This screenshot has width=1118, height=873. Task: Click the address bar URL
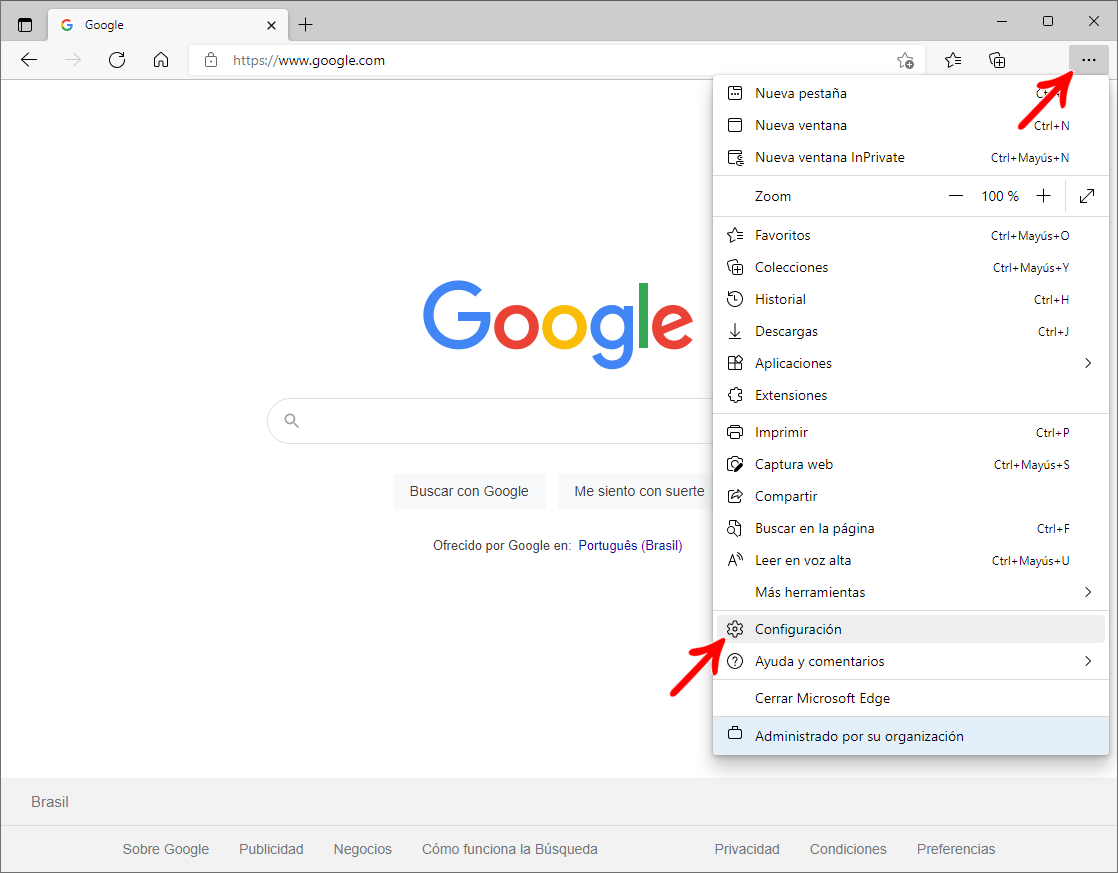pos(309,61)
